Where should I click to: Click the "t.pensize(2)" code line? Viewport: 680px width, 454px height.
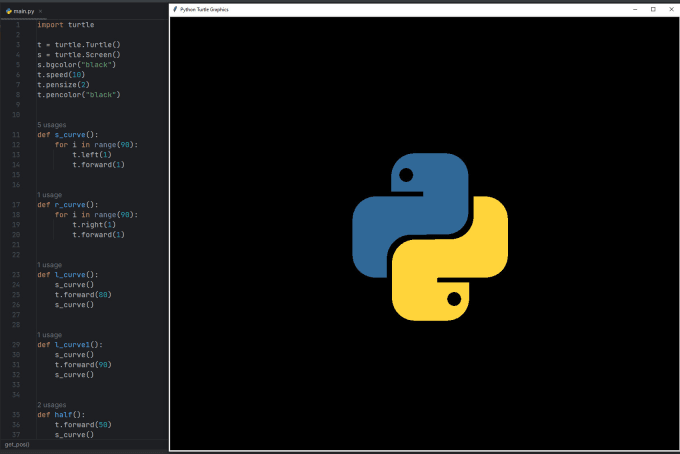click(x=63, y=85)
